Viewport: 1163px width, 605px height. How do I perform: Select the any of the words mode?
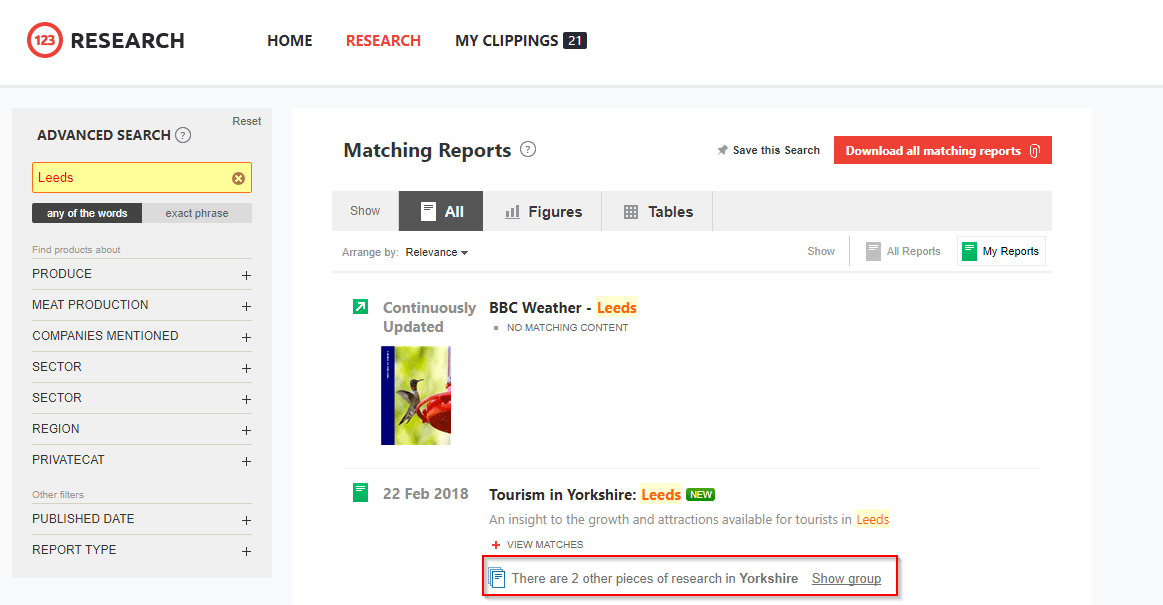[x=86, y=212]
